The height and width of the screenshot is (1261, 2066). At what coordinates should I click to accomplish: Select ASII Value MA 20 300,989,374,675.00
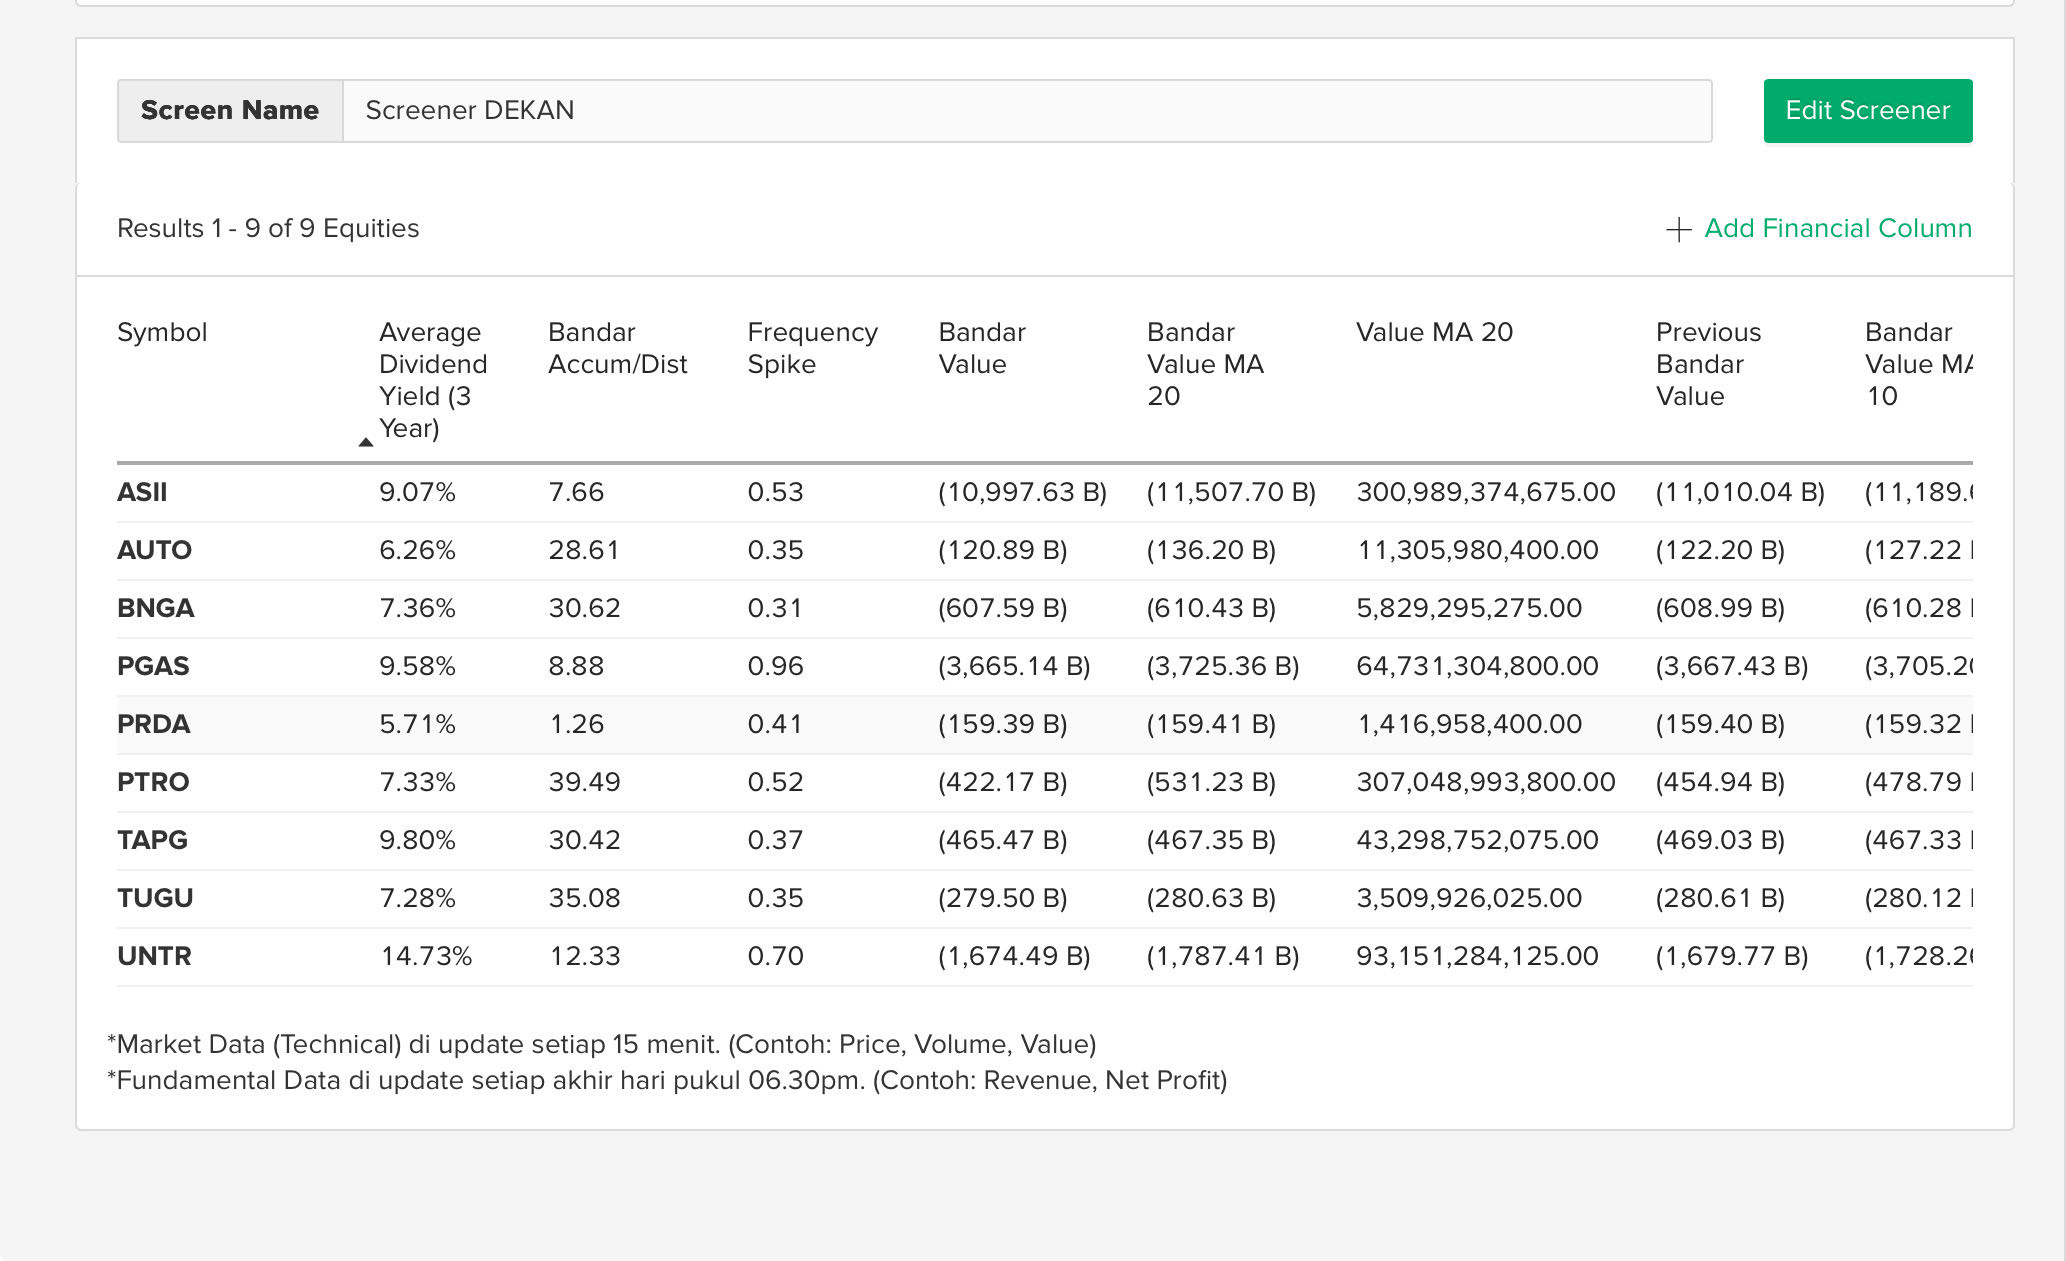[x=1485, y=493]
